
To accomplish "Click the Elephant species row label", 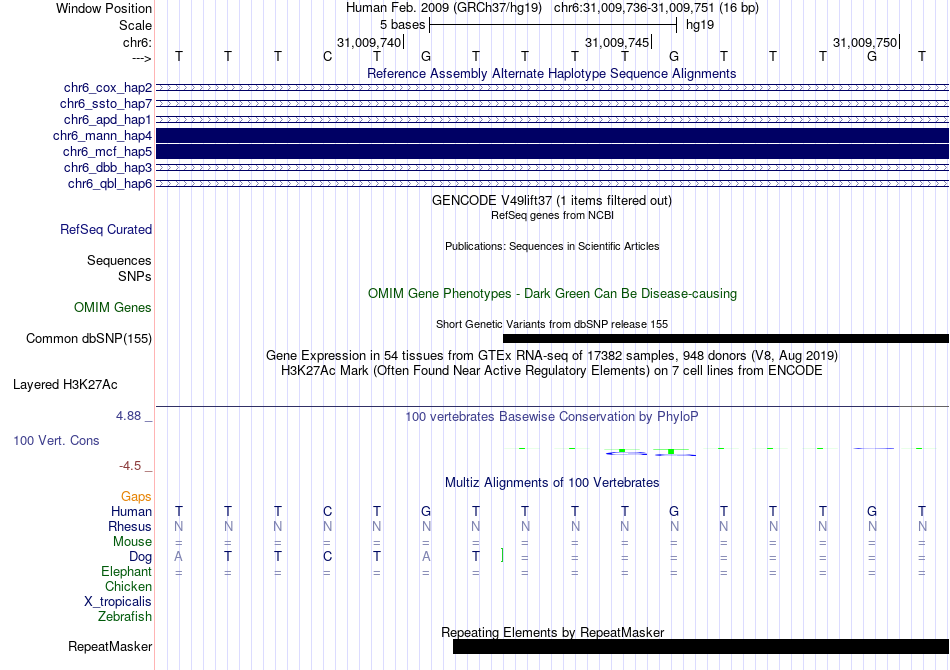I will pyautogui.click(x=127, y=571).
